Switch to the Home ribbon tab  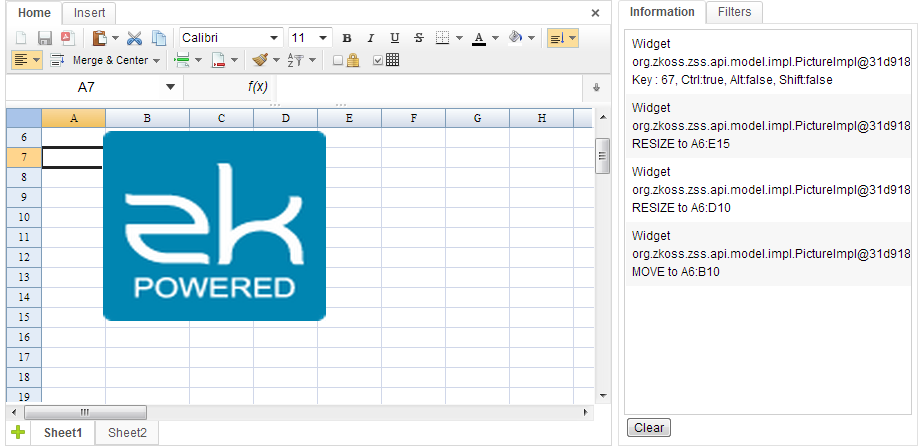(x=35, y=13)
